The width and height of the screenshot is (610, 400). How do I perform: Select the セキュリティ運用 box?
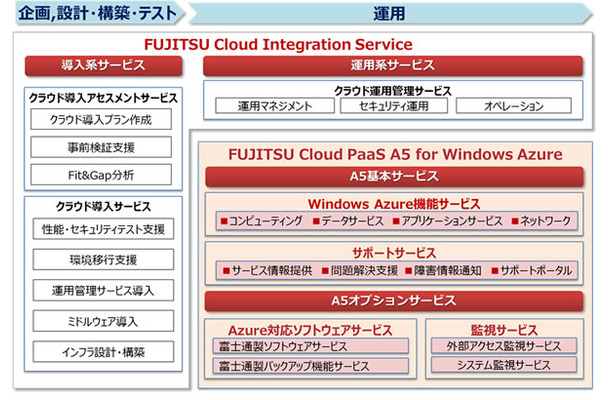394,106
